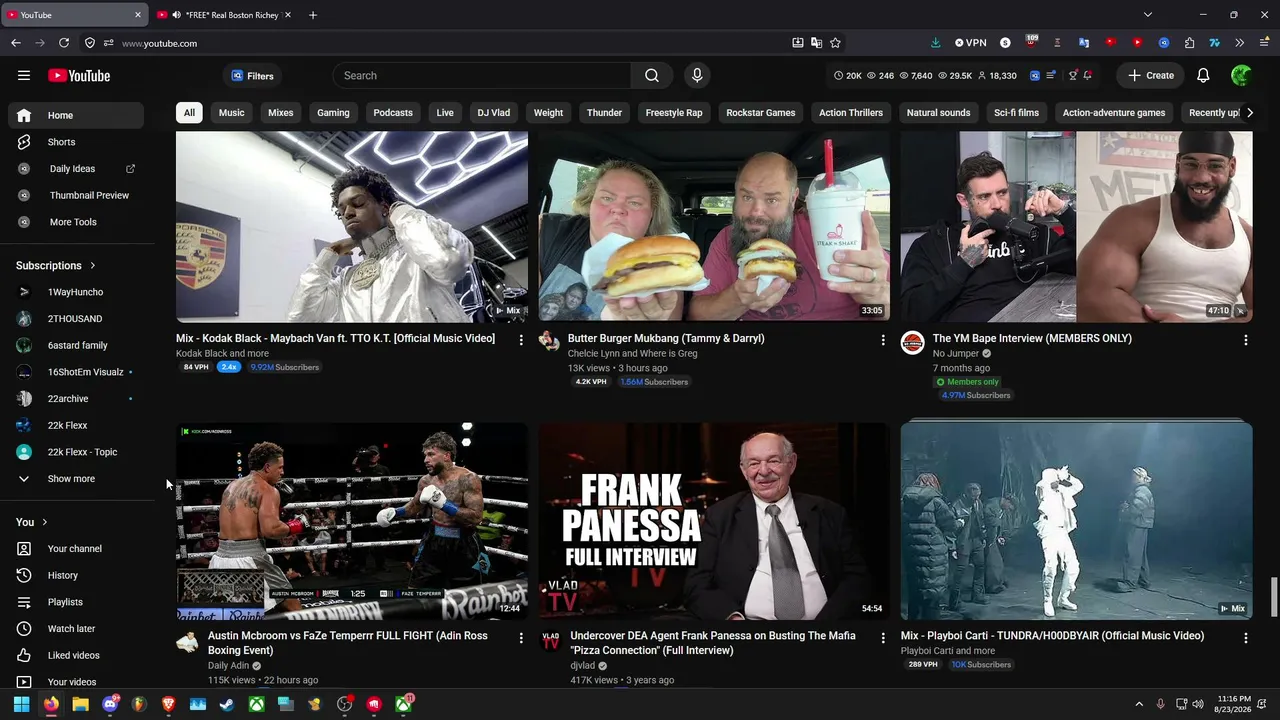Click the page vertical scrollbar thumb
Image resolution: width=1280 pixels, height=720 pixels.
(x=1273, y=598)
